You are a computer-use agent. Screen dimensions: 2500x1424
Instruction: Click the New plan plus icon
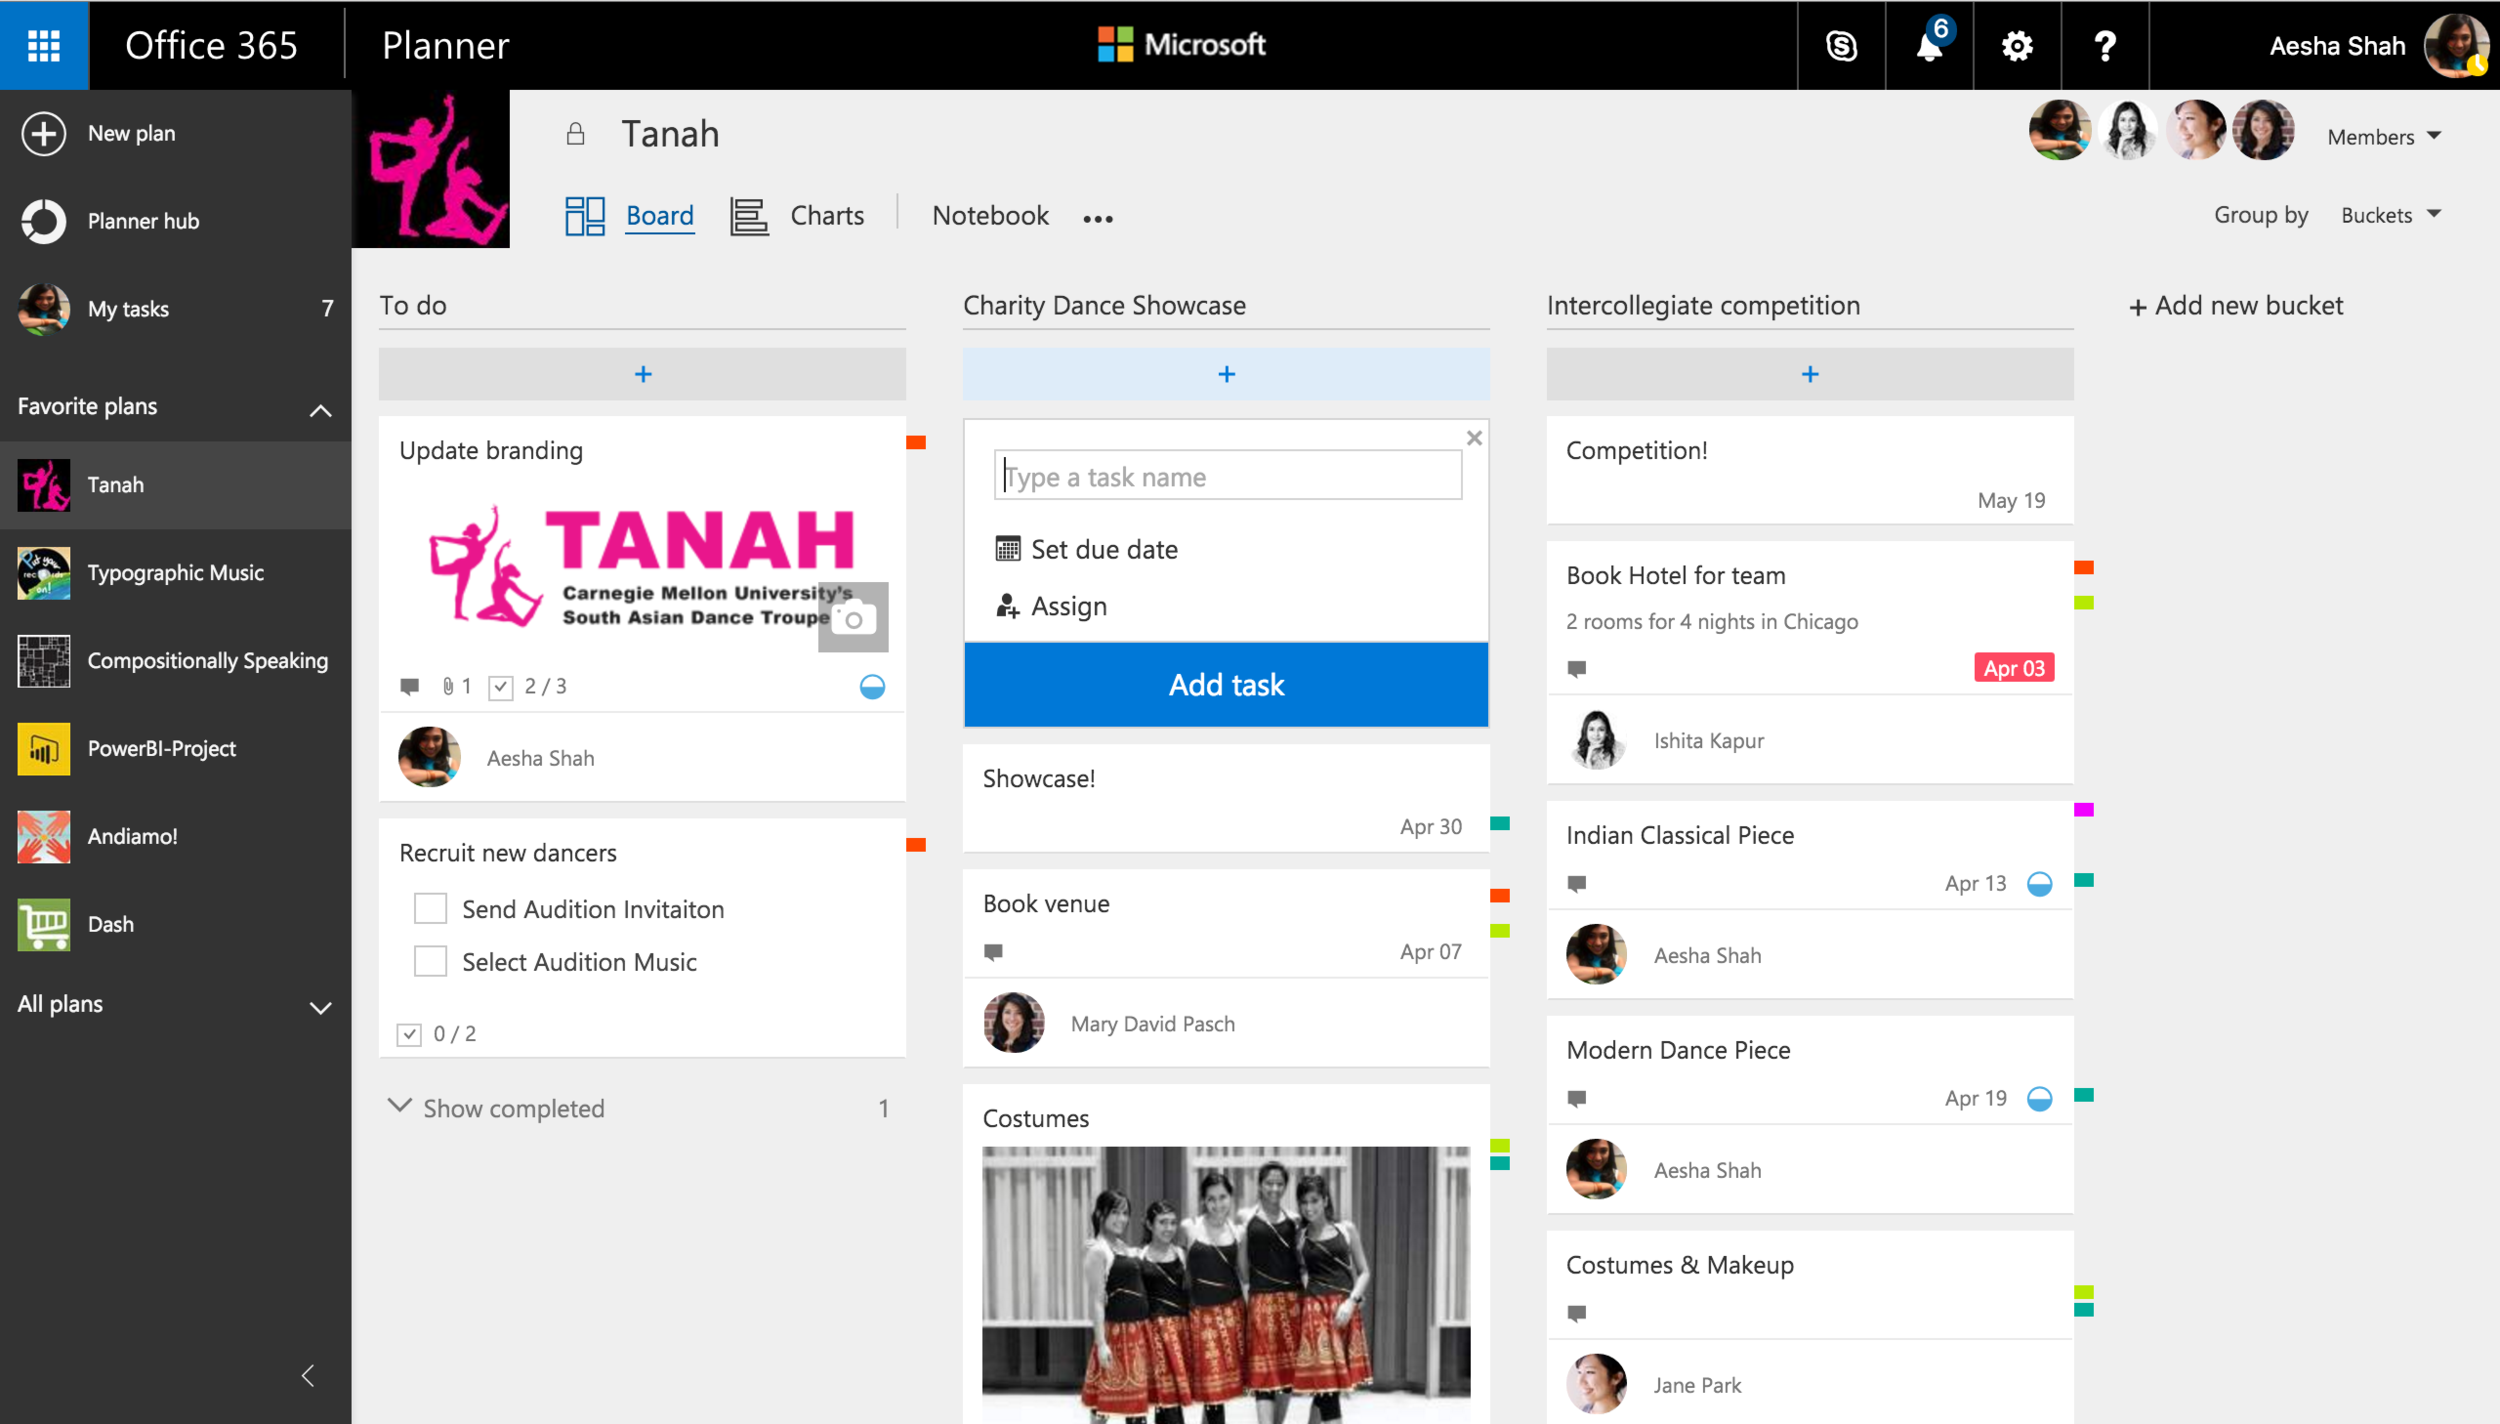click(x=44, y=133)
